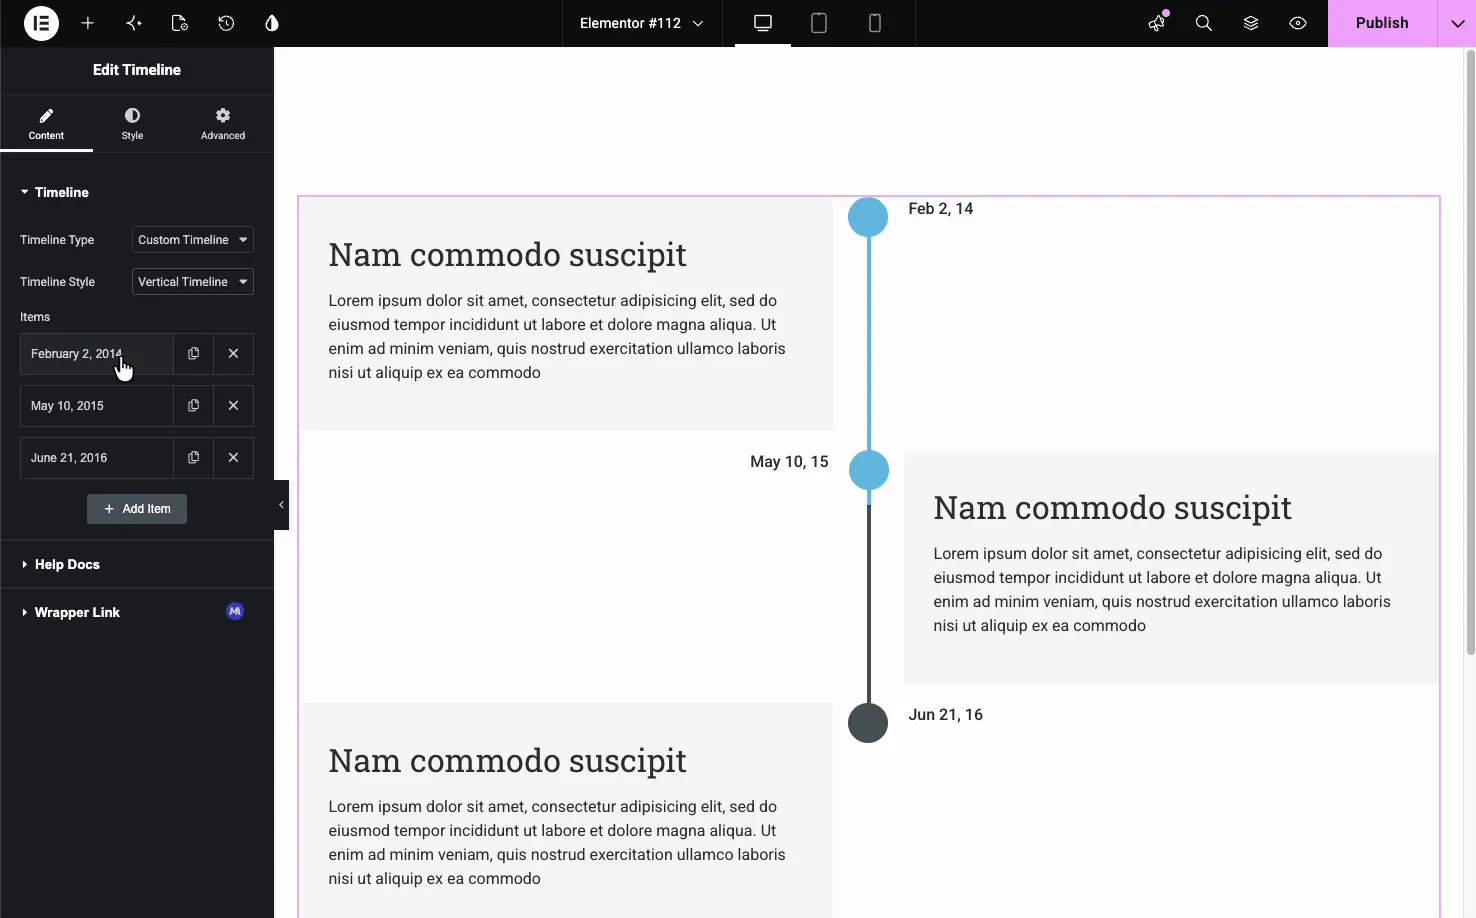
Task: Remove the June 21, 2016 item
Action: tap(233, 458)
